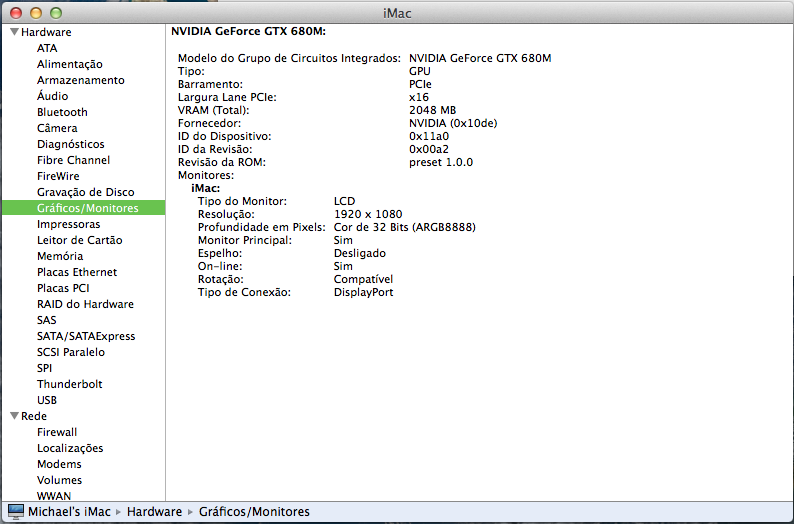Open SAS in the sidebar
794x524 pixels.
click(47, 320)
